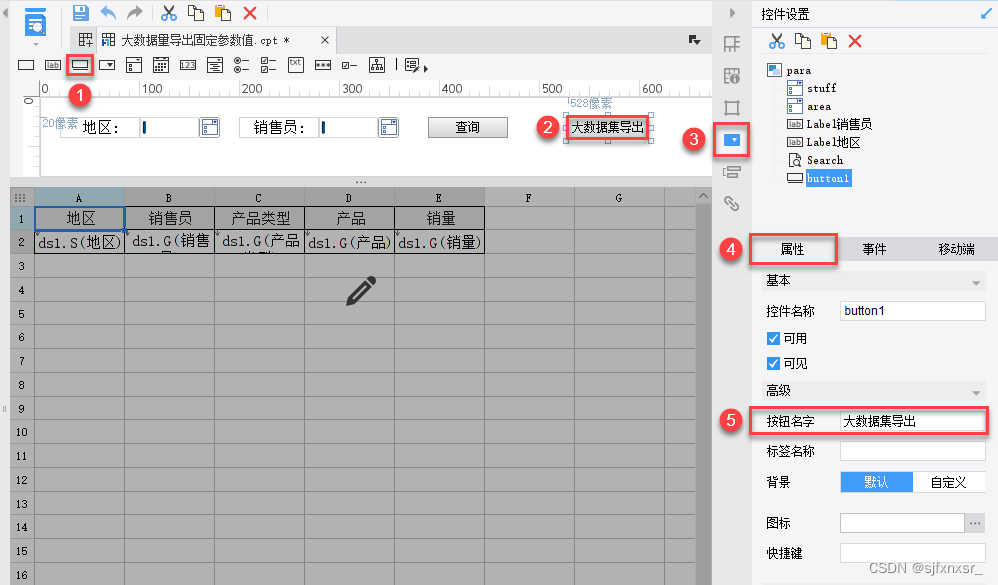
Task: Insert the dropdown tree list widget
Action: coord(215,65)
